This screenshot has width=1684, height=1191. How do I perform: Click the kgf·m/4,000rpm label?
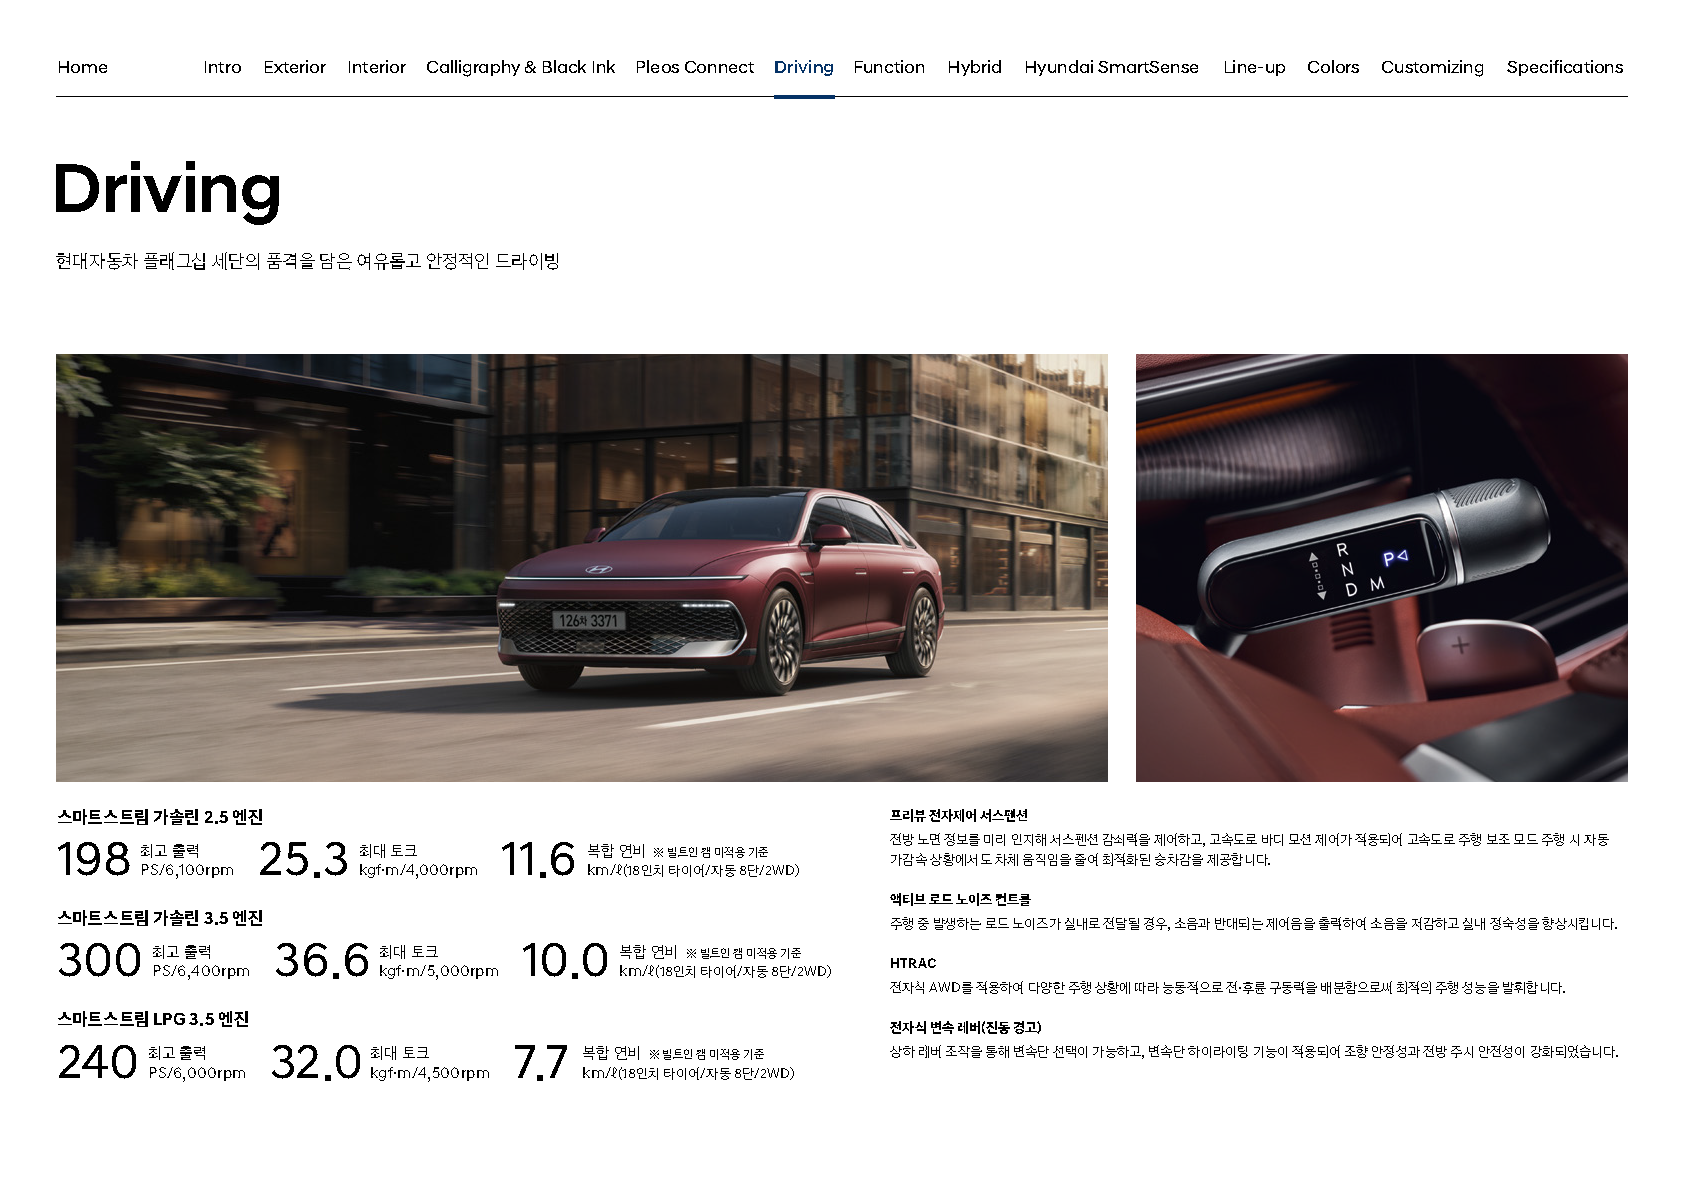418,870
